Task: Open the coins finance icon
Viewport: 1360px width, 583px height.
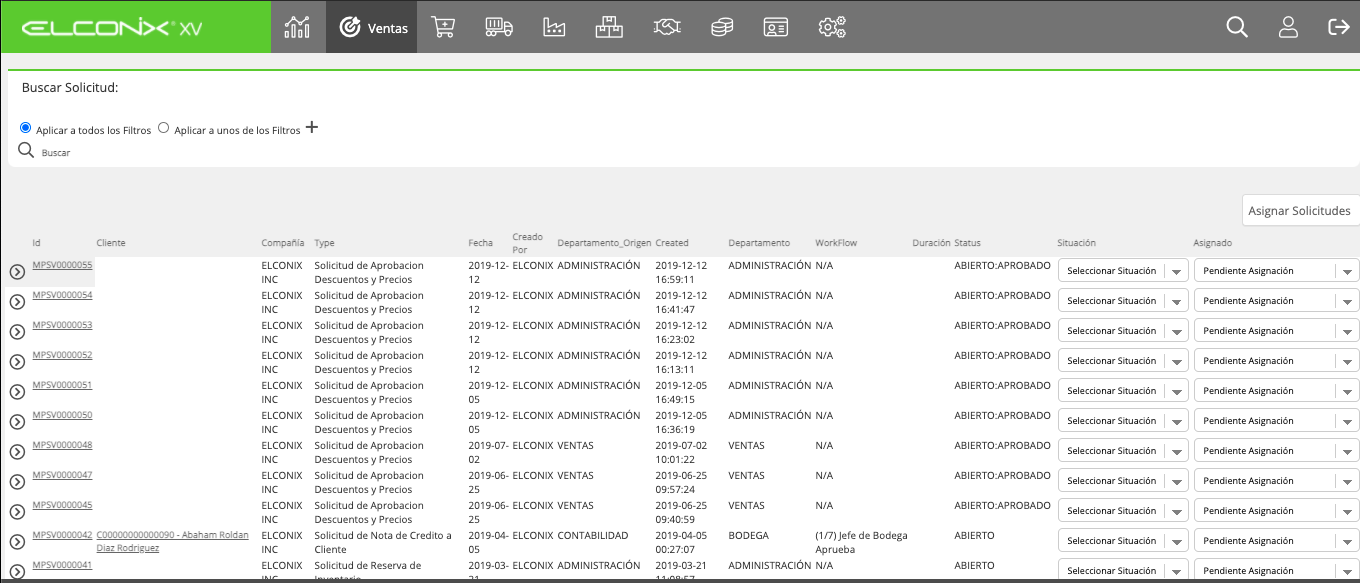Action: coord(722,27)
